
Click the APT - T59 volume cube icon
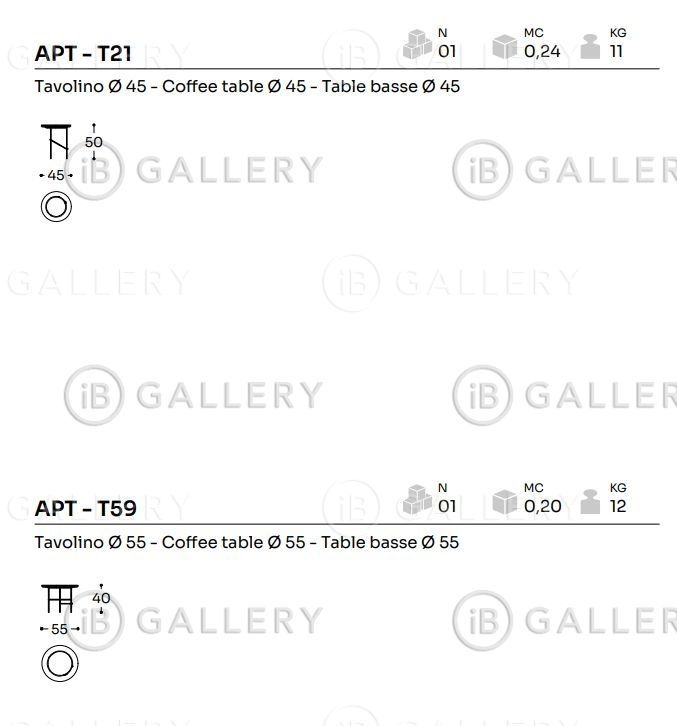tap(504, 501)
